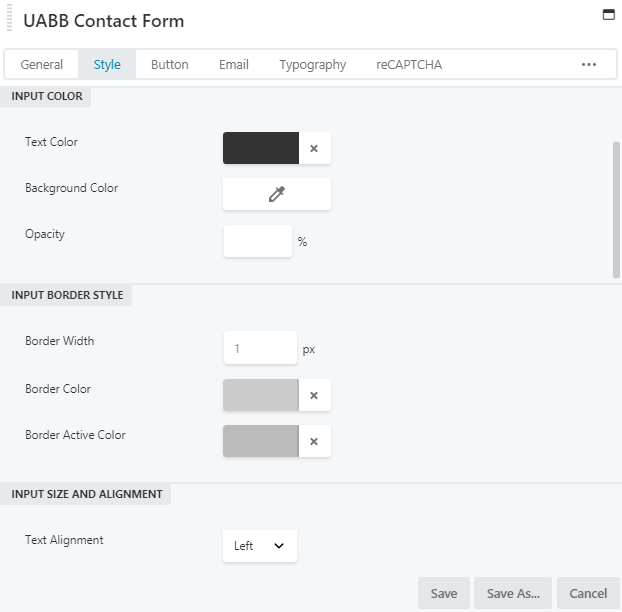The height and width of the screenshot is (612, 622).
Task: Cancel the contact form settings
Action: point(588,593)
